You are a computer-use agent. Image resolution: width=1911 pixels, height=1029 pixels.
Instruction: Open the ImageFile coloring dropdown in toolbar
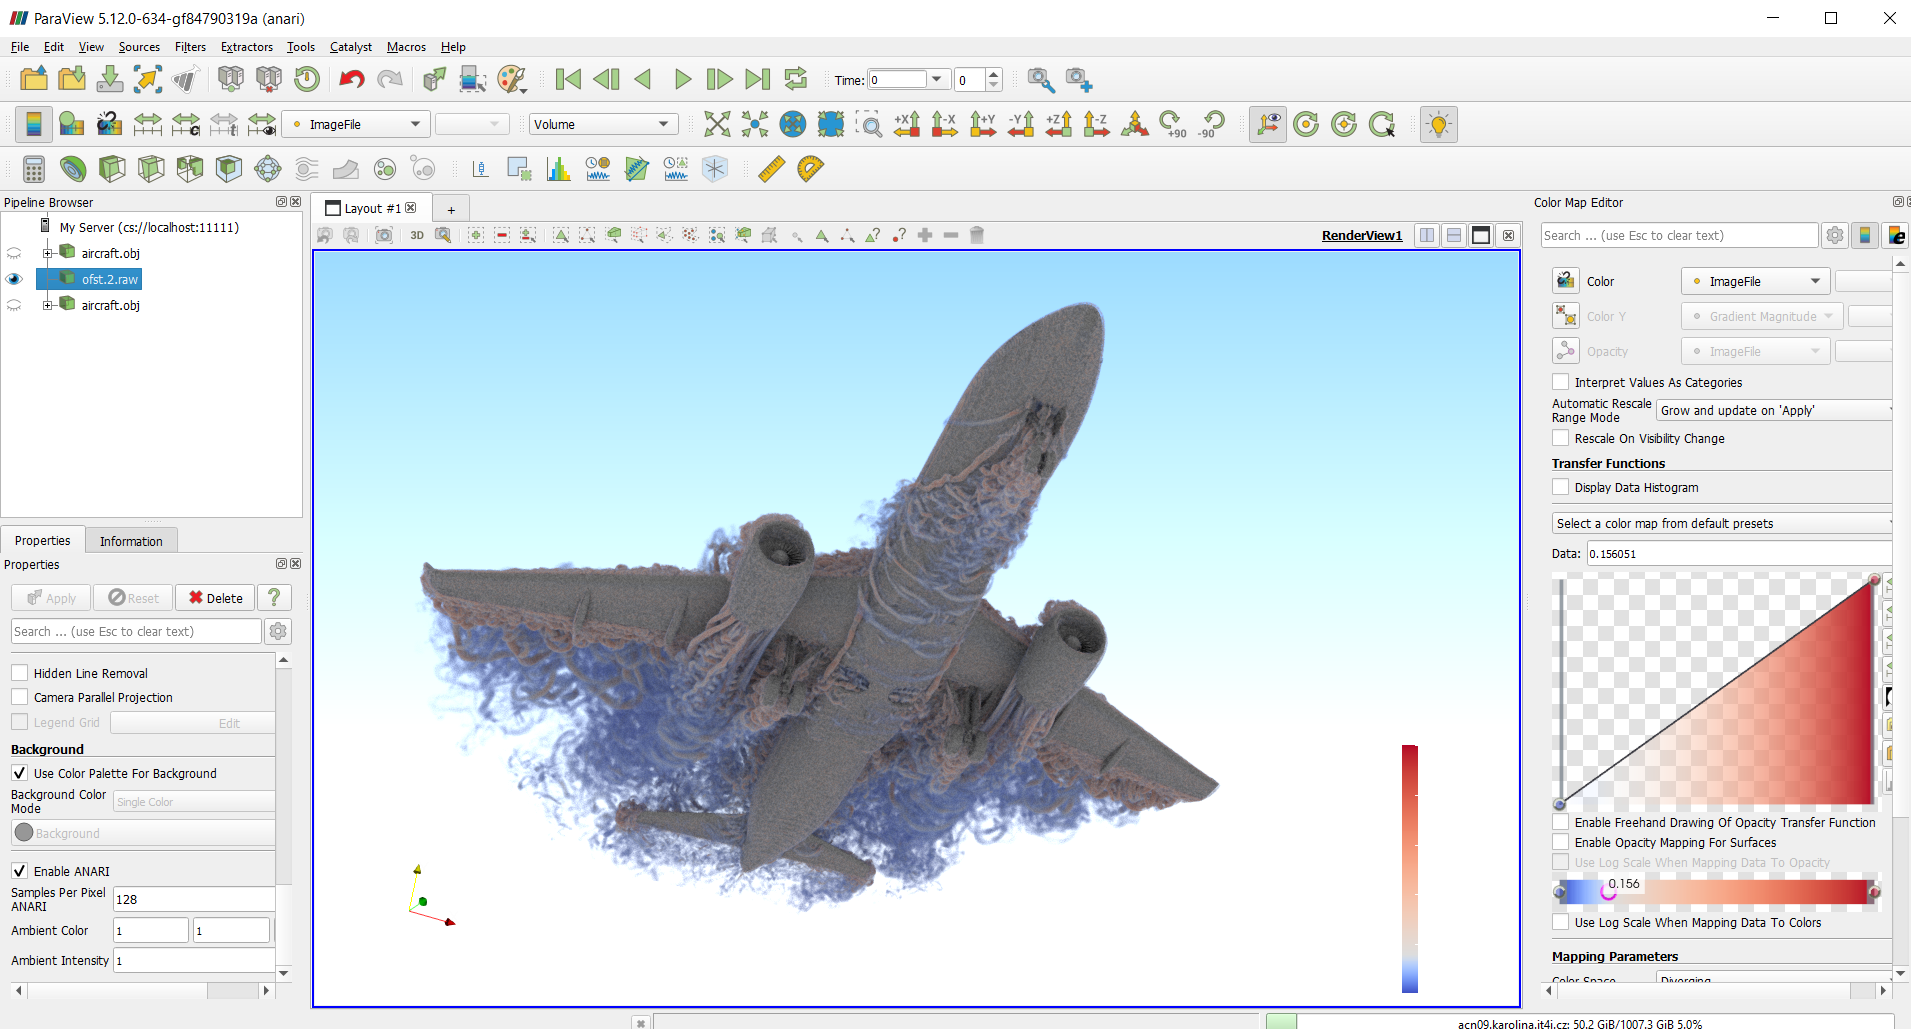point(356,124)
